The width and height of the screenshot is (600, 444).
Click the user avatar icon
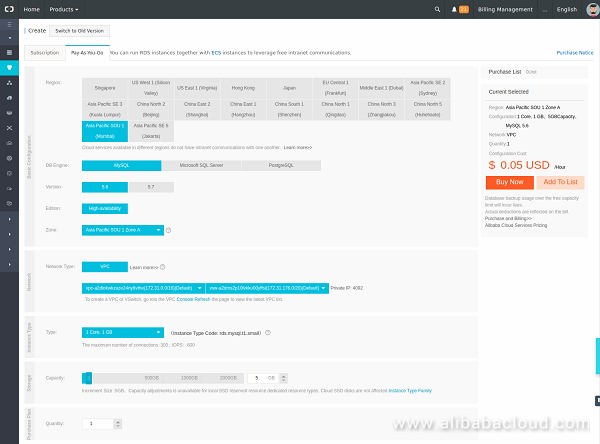coord(593,10)
